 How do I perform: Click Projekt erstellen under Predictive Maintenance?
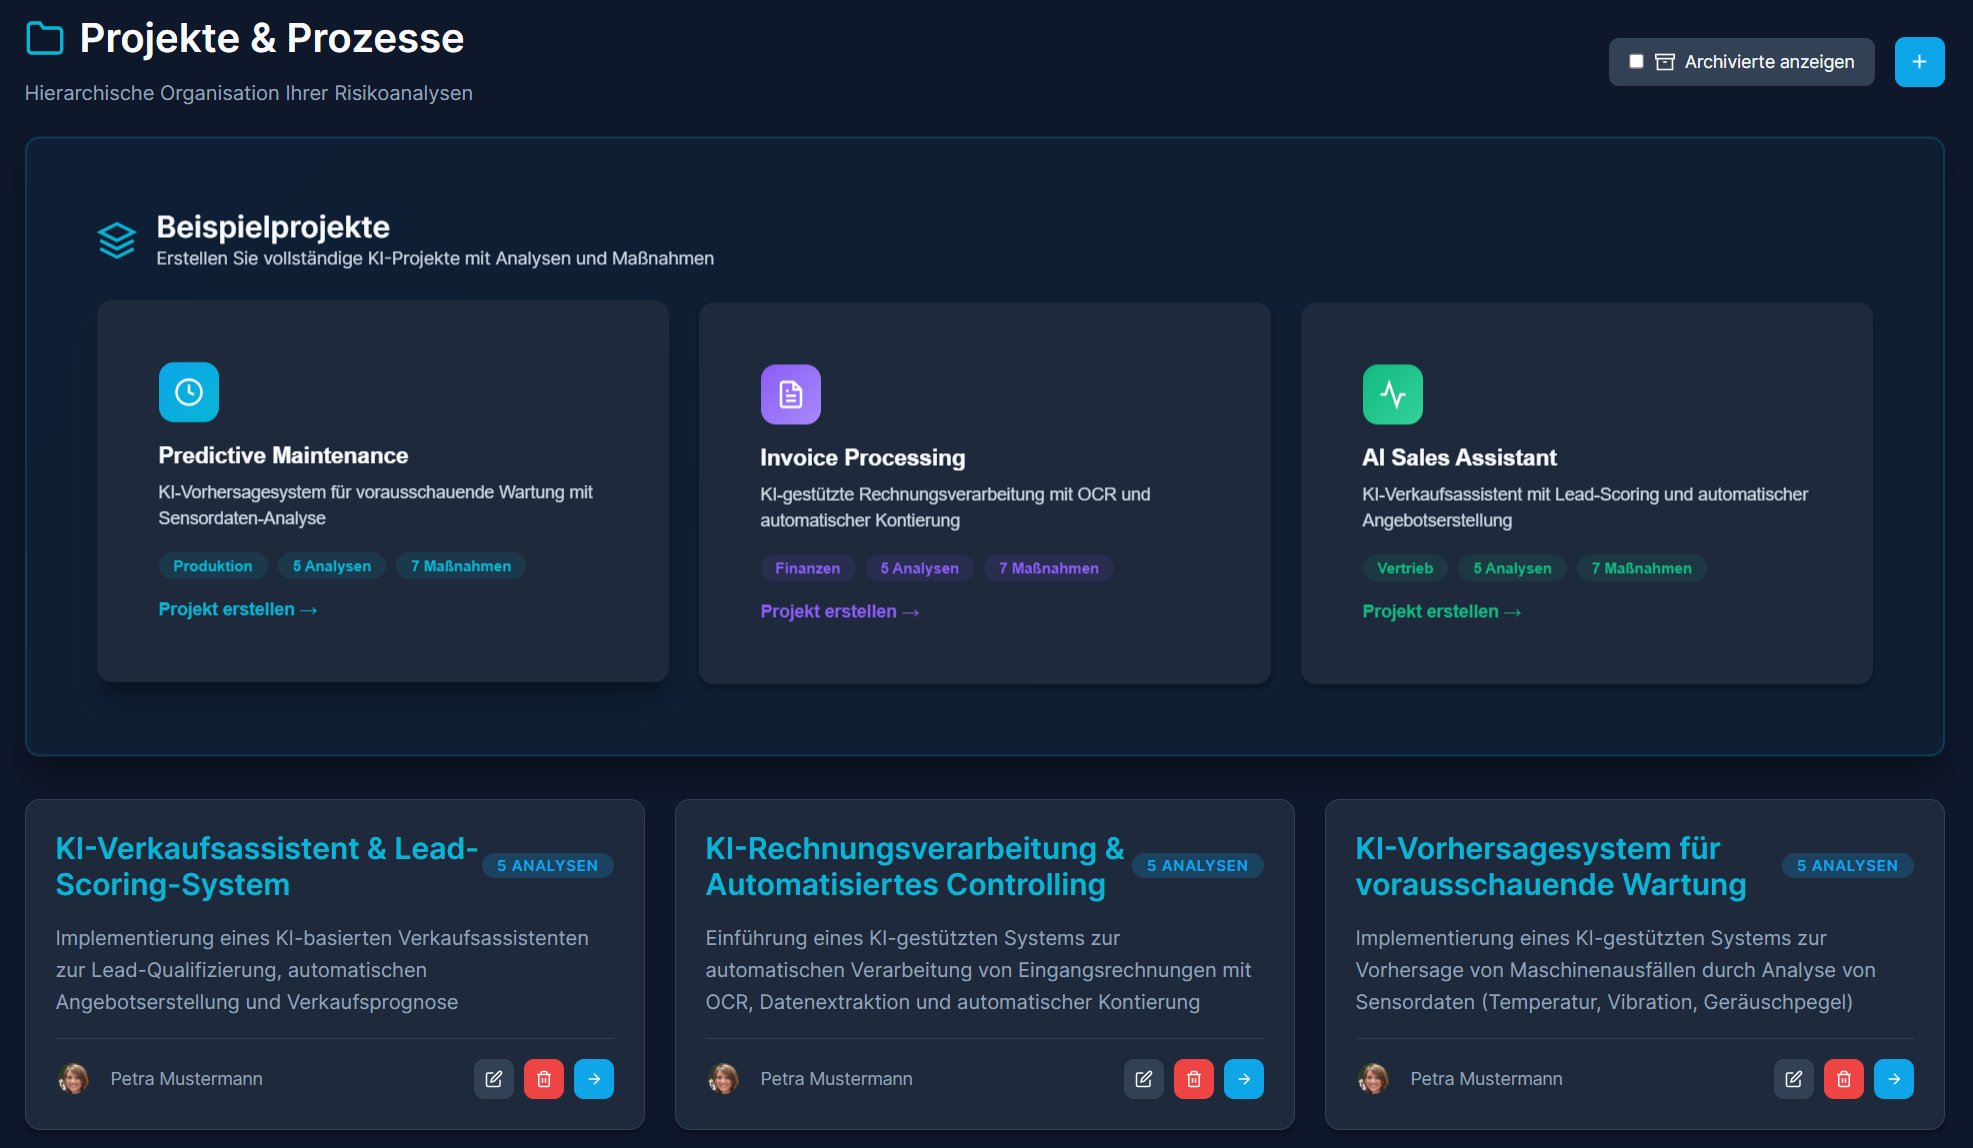pyautogui.click(x=237, y=609)
